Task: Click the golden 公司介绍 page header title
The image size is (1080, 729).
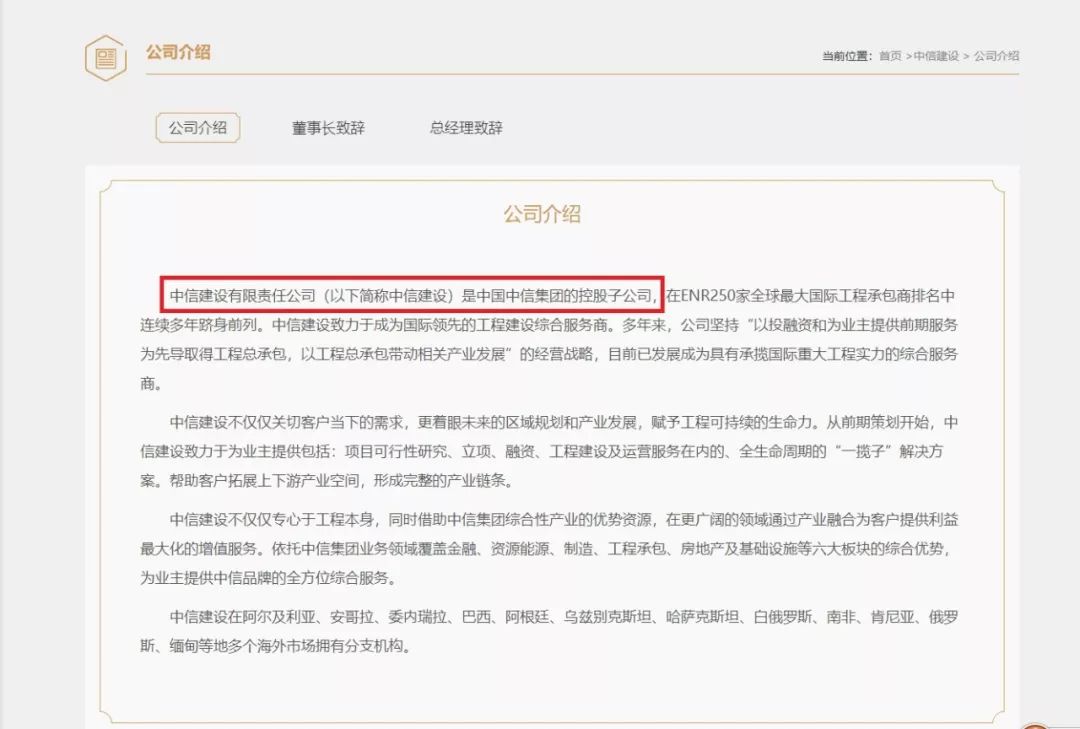Action: coord(178,52)
